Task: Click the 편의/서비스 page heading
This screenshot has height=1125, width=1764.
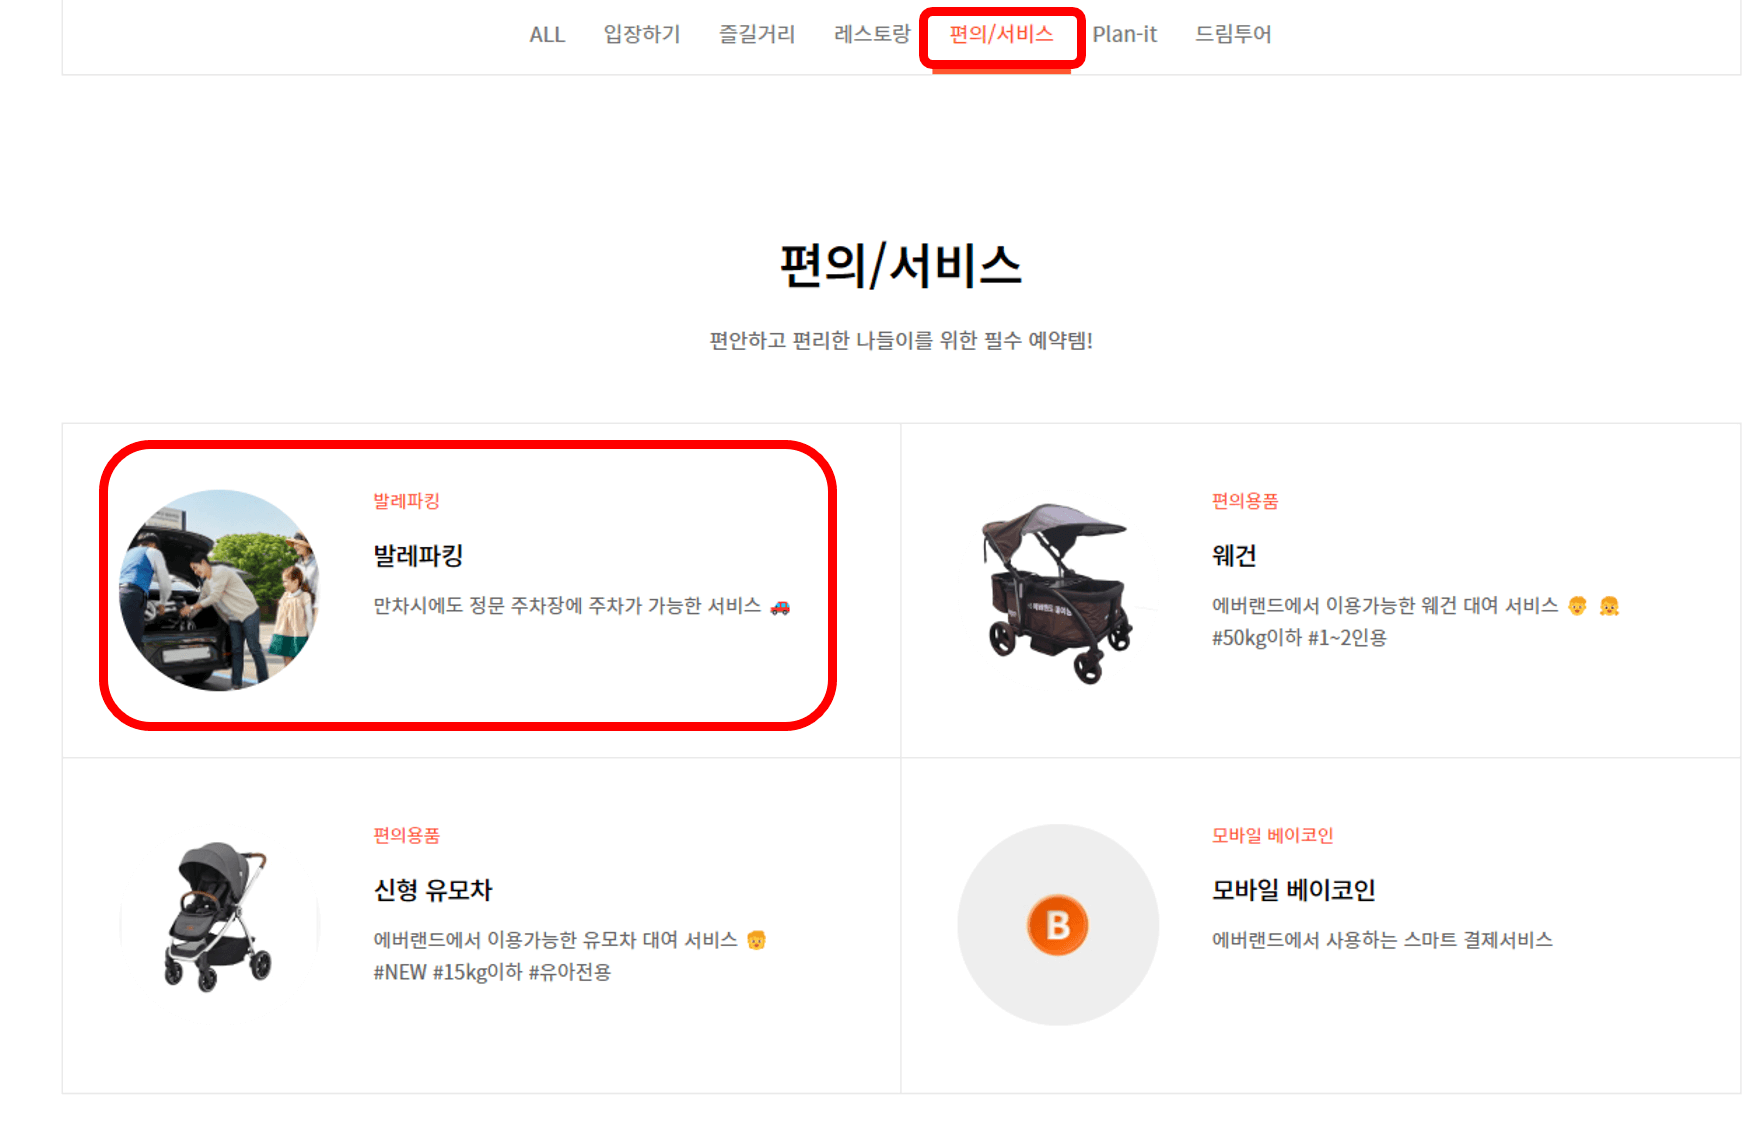Action: pos(901,266)
